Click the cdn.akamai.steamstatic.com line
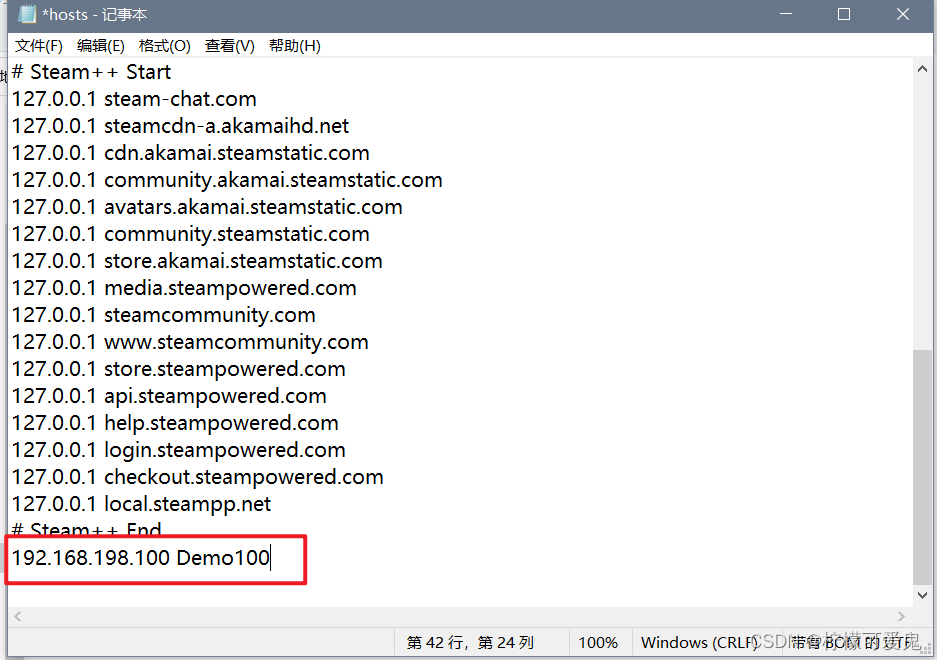 coord(191,153)
